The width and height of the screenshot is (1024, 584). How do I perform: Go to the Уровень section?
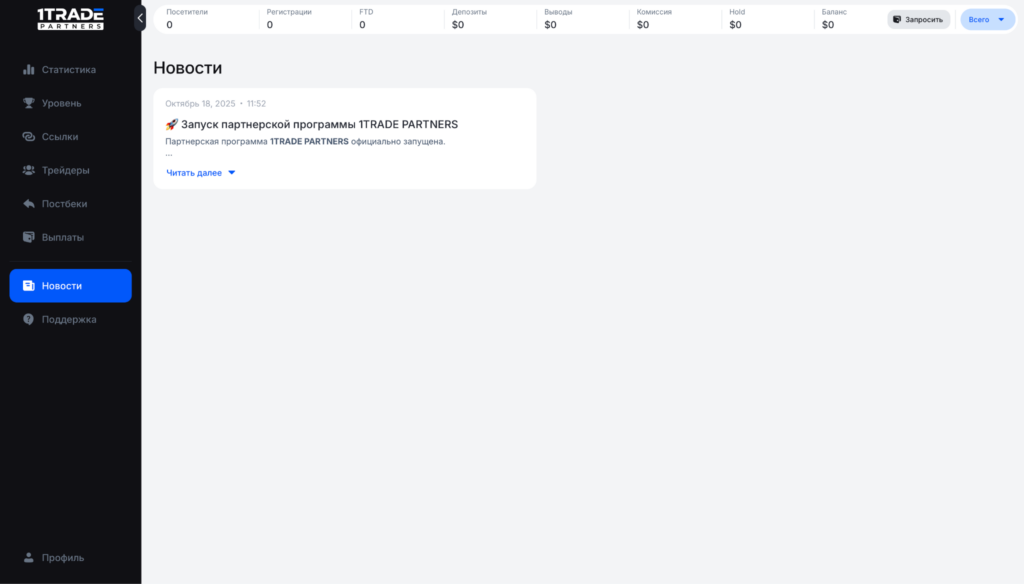point(71,103)
